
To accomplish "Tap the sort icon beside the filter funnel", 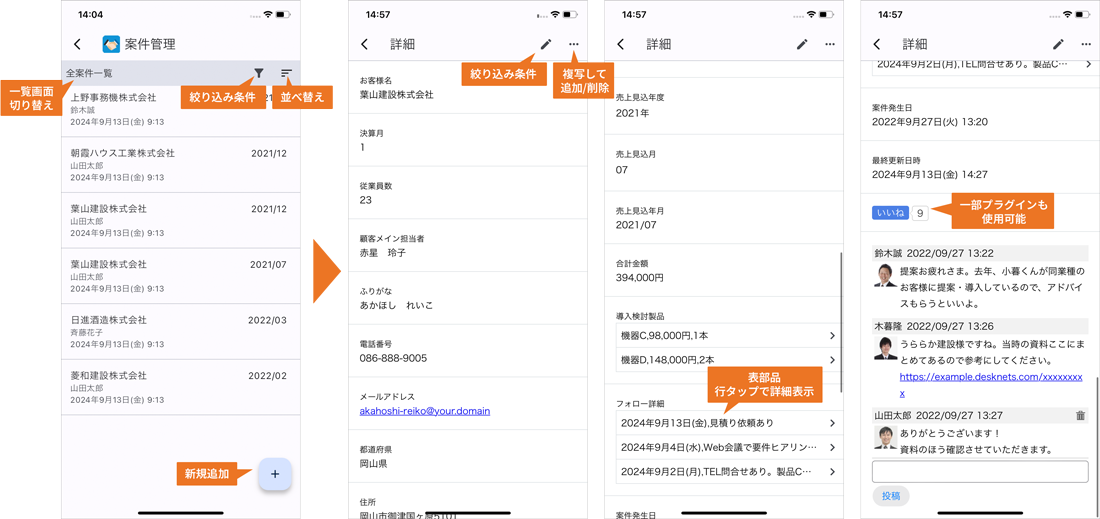I will [287, 73].
